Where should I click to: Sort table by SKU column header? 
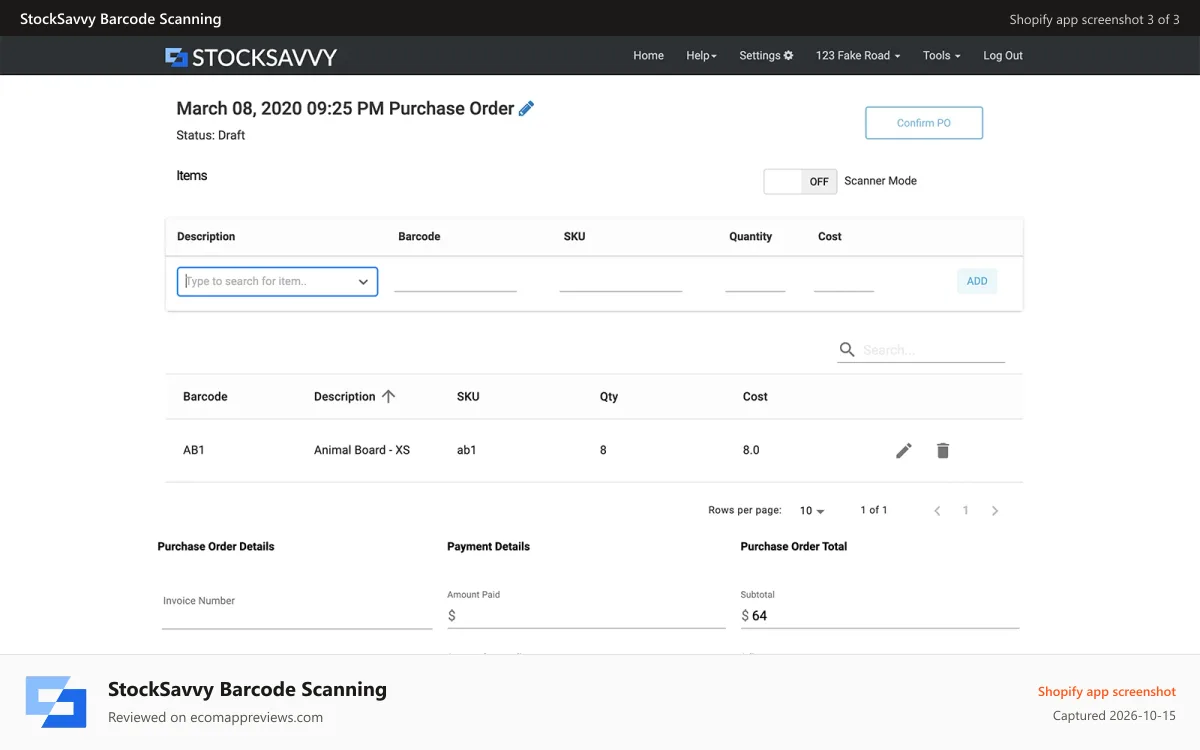pos(468,397)
